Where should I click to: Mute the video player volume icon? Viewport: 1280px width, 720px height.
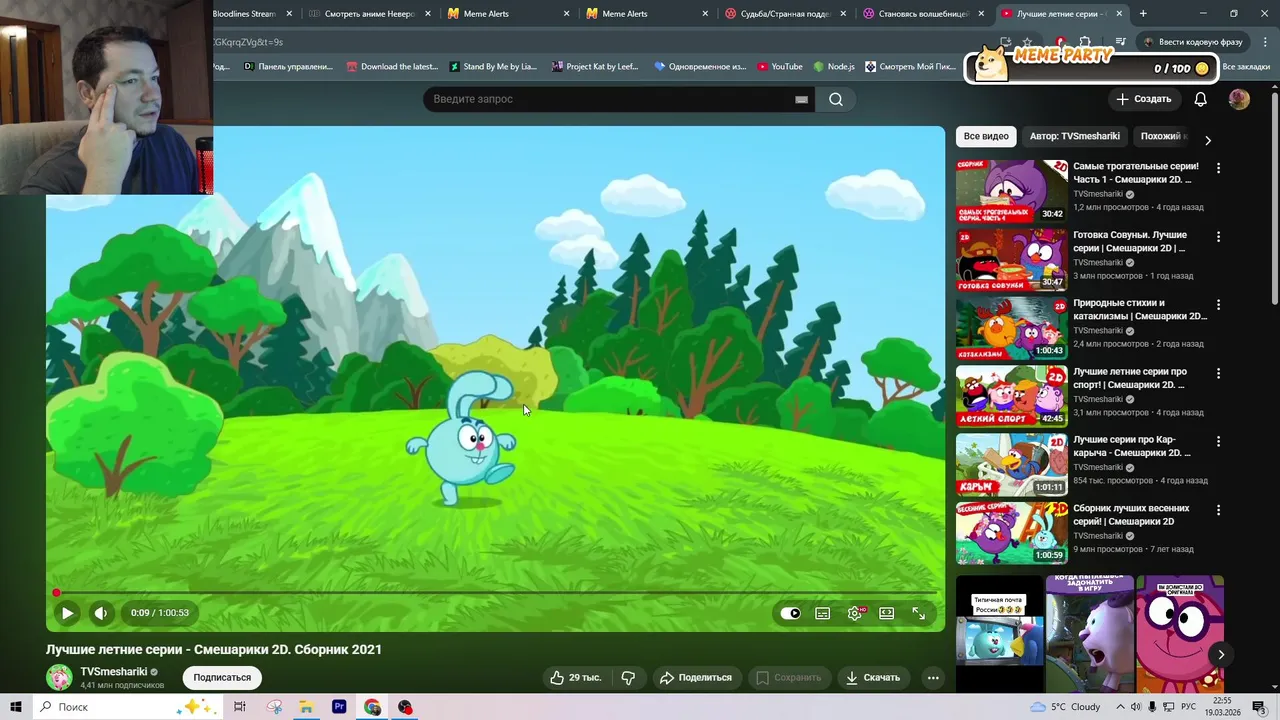pyautogui.click(x=101, y=613)
